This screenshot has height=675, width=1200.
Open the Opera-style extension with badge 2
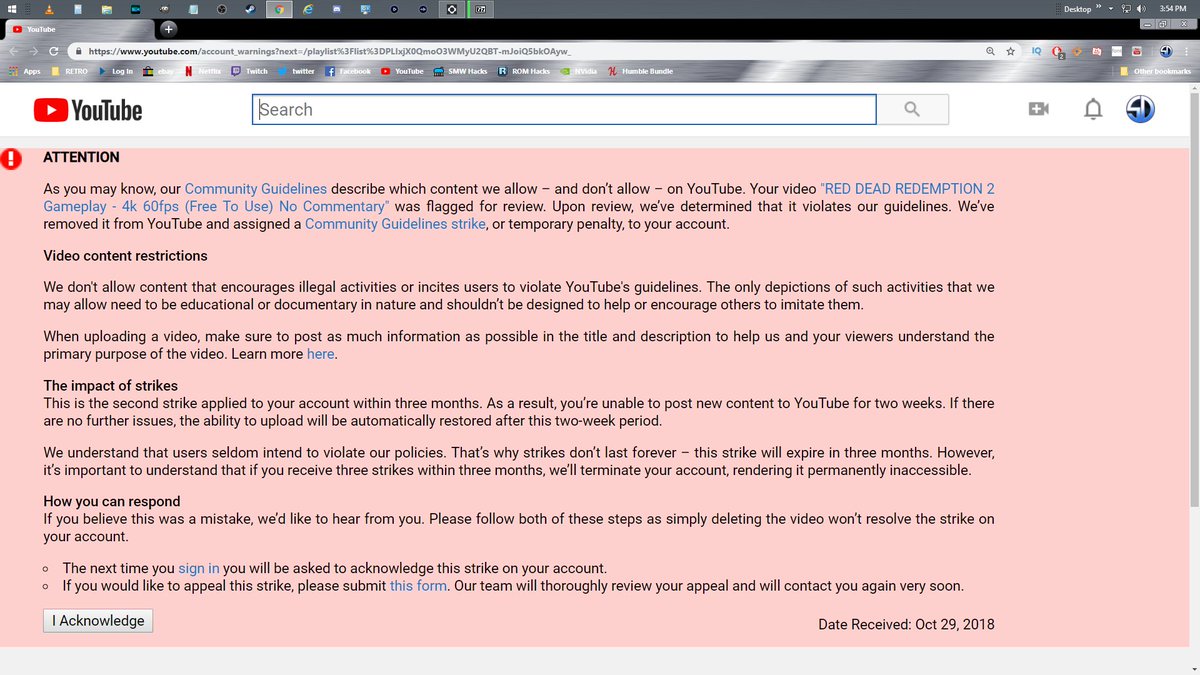point(1058,52)
